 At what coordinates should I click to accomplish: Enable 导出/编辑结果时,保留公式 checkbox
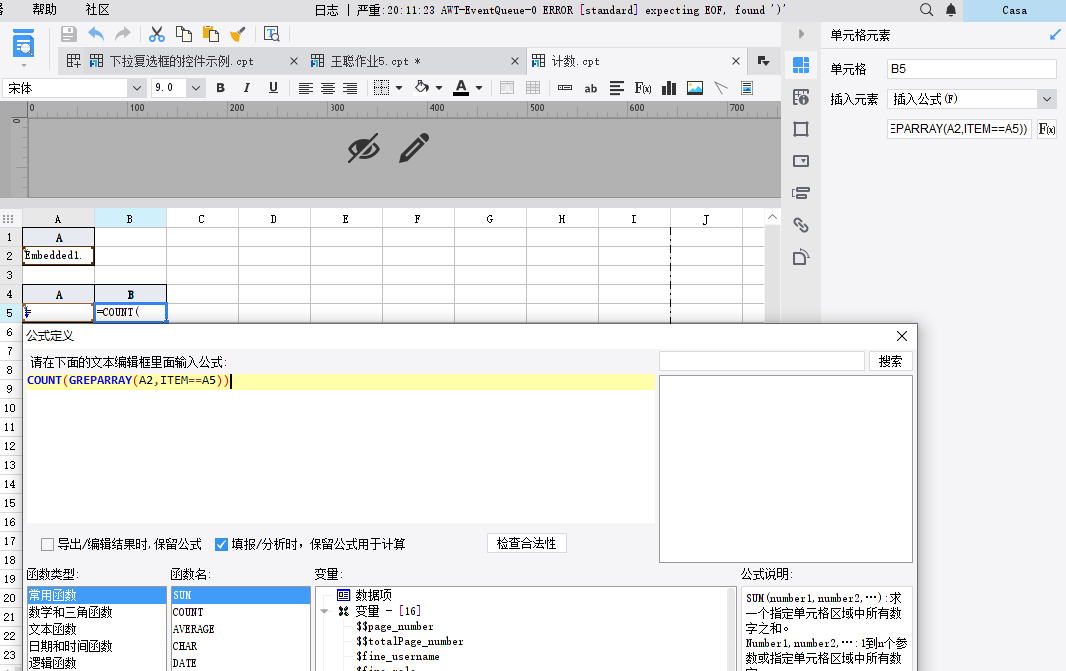(48, 545)
